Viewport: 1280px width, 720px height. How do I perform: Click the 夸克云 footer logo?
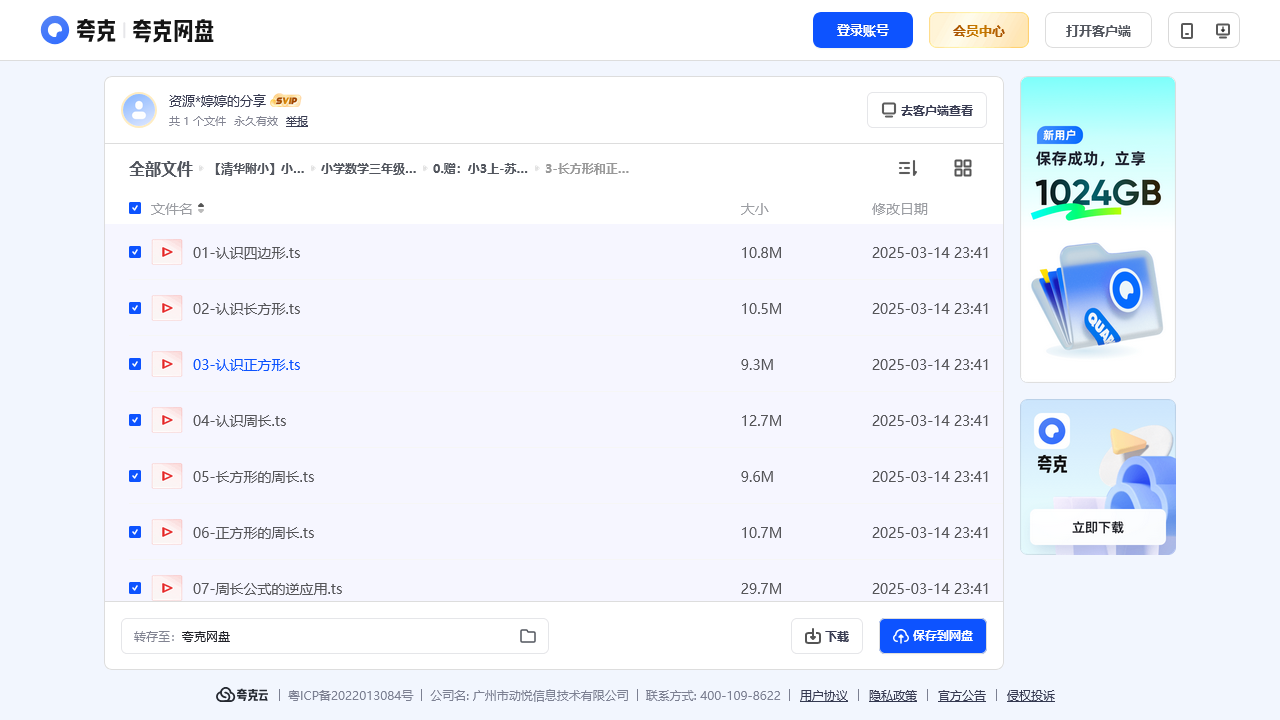[x=242, y=695]
